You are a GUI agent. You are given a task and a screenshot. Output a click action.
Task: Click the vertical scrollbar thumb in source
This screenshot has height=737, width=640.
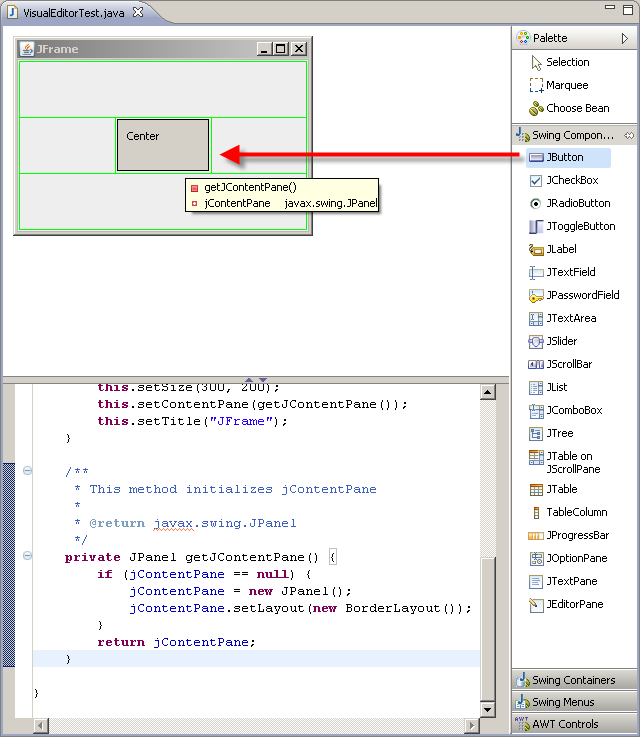(488, 629)
